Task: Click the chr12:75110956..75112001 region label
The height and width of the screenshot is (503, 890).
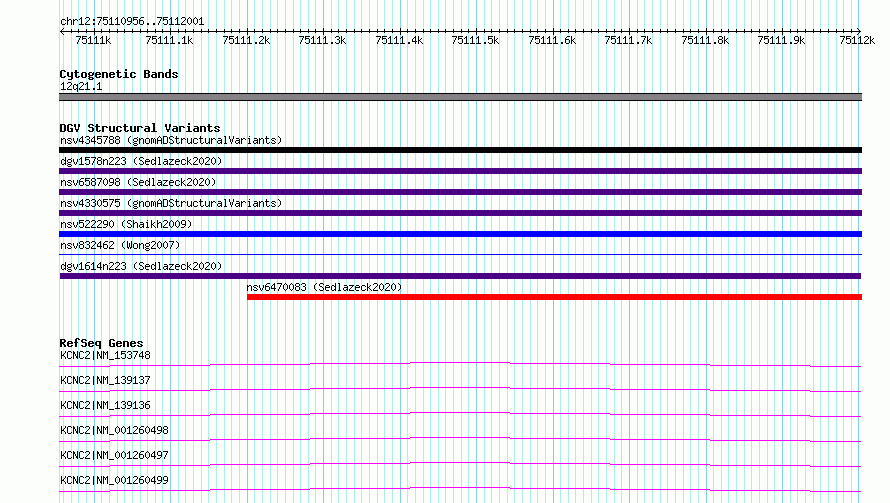Action: 132,21
